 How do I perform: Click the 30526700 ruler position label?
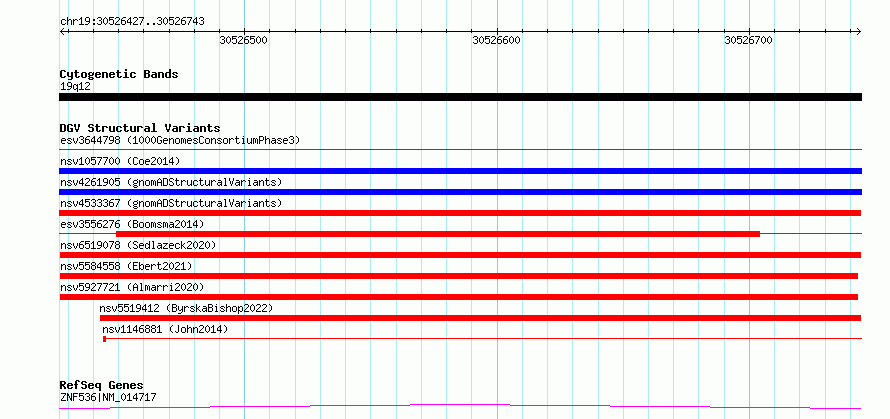(749, 41)
